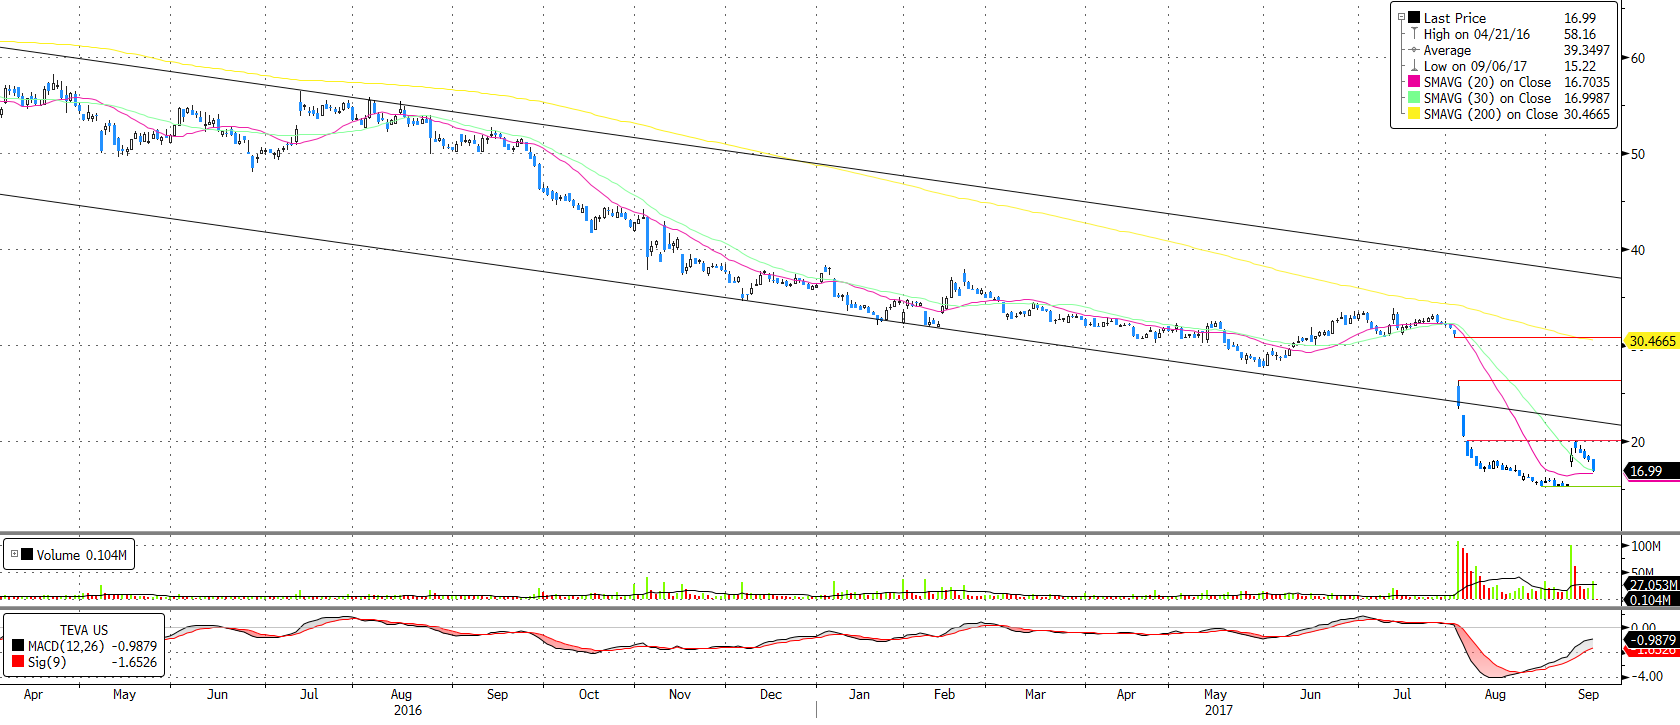The width and height of the screenshot is (1680, 725).
Task: Click the Average marker icon in legend
Action: 1414,50
